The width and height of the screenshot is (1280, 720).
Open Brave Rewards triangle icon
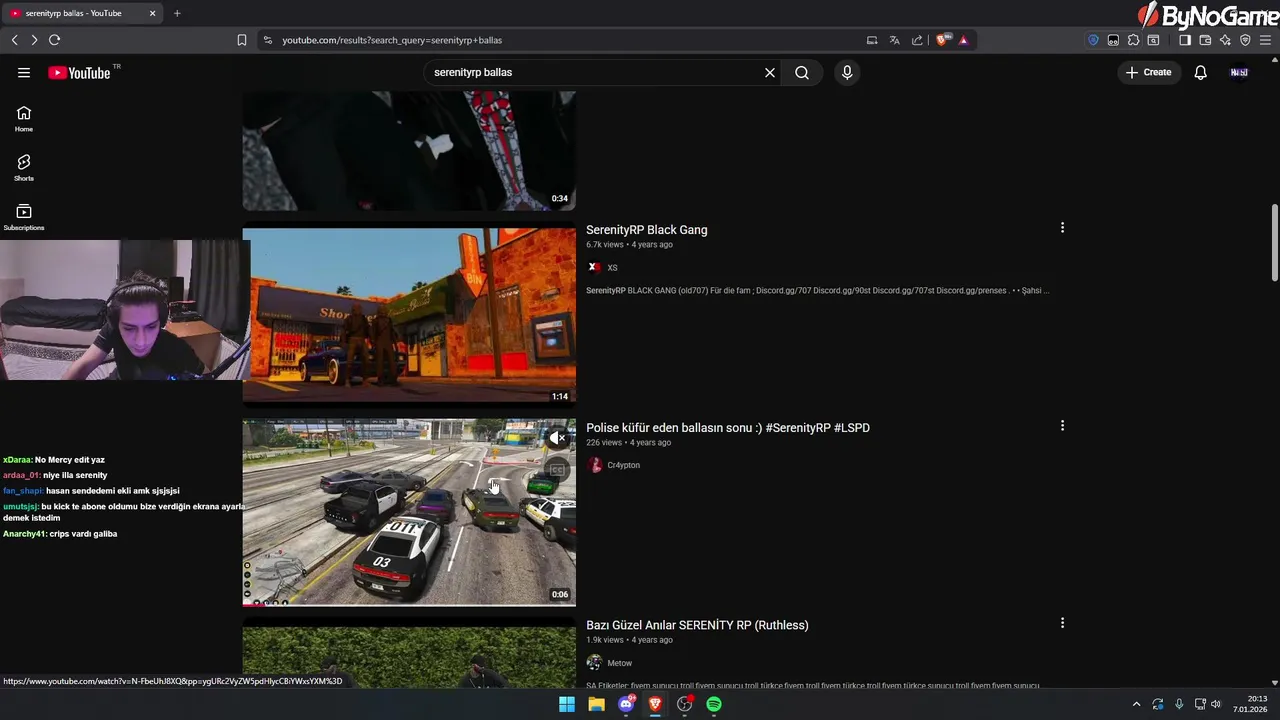pos(964,40)
